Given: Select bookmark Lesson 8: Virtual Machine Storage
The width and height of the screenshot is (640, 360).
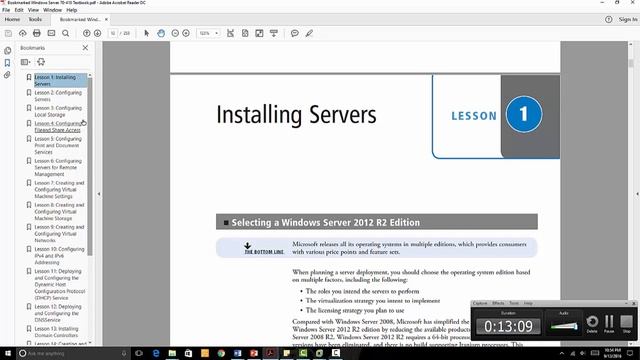Looking at the screenshot, I should coord(59,211).
